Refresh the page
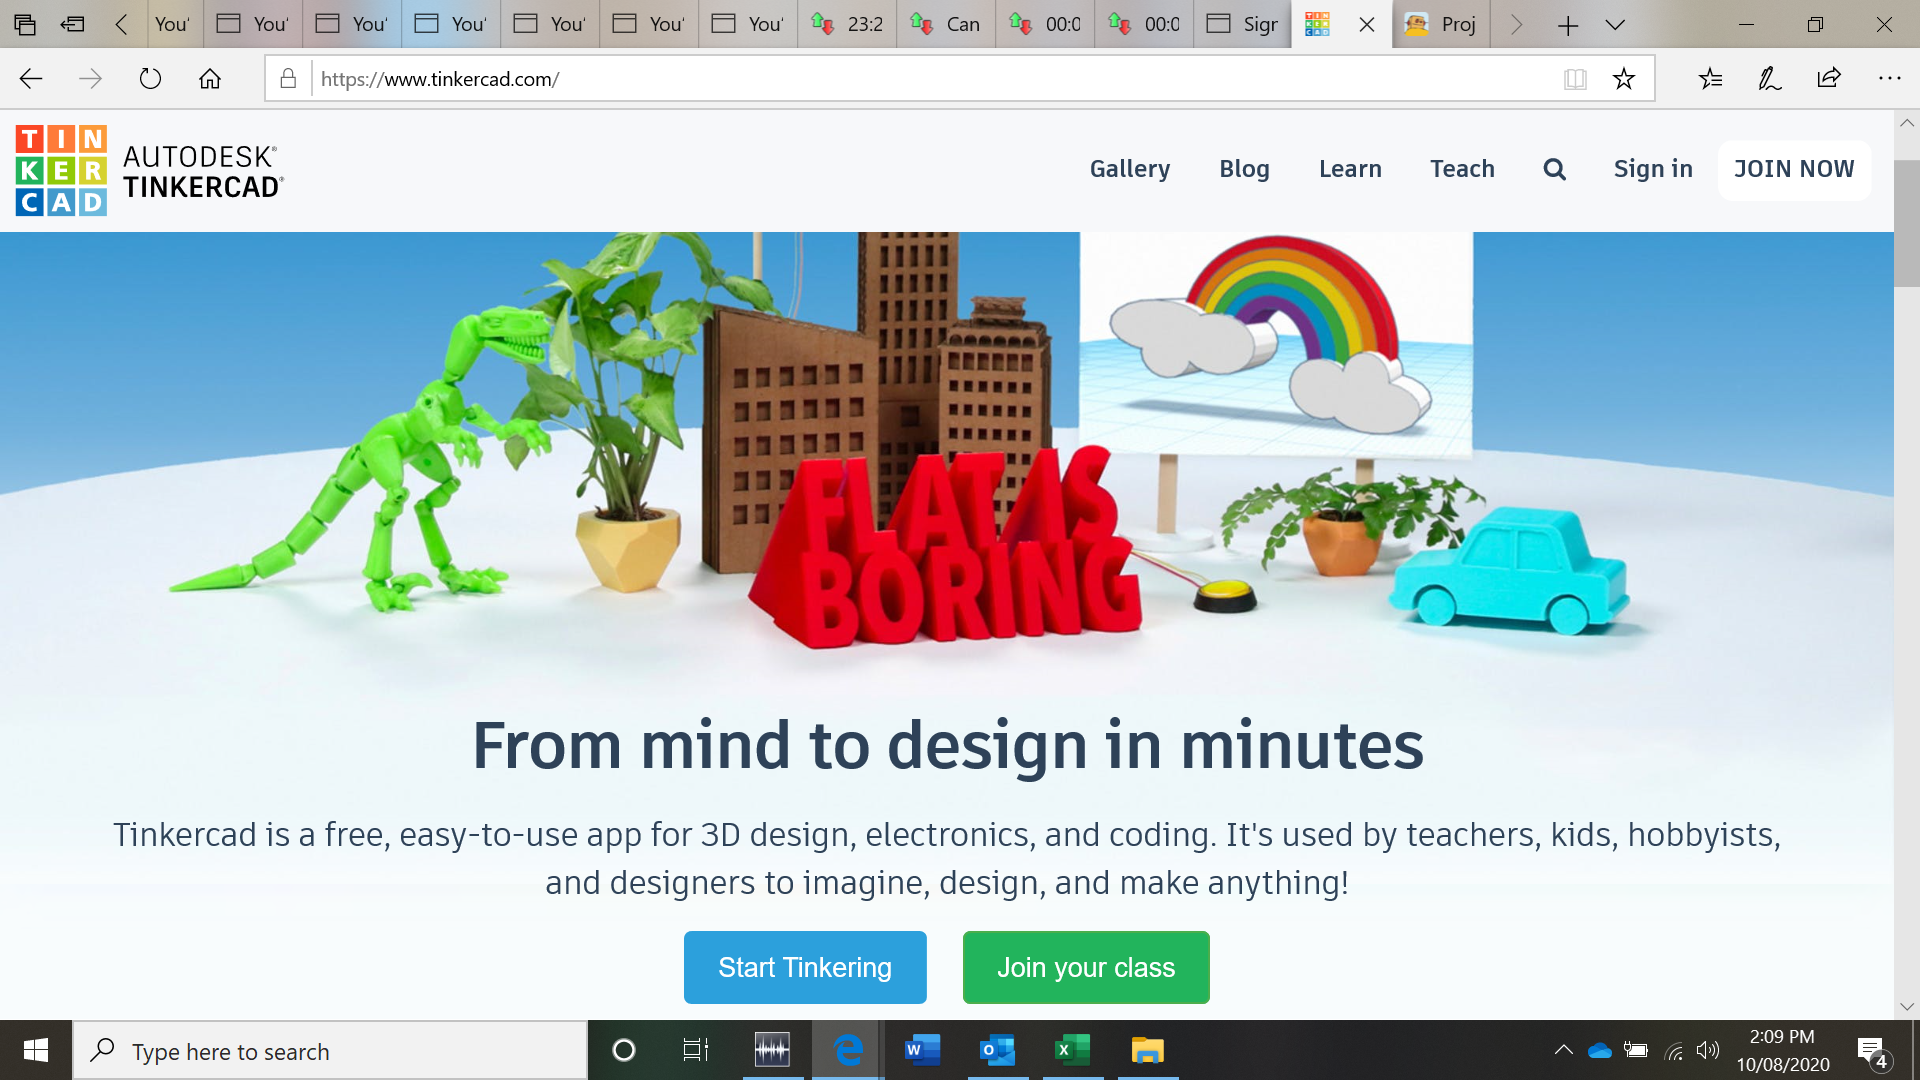 (150, 79)
